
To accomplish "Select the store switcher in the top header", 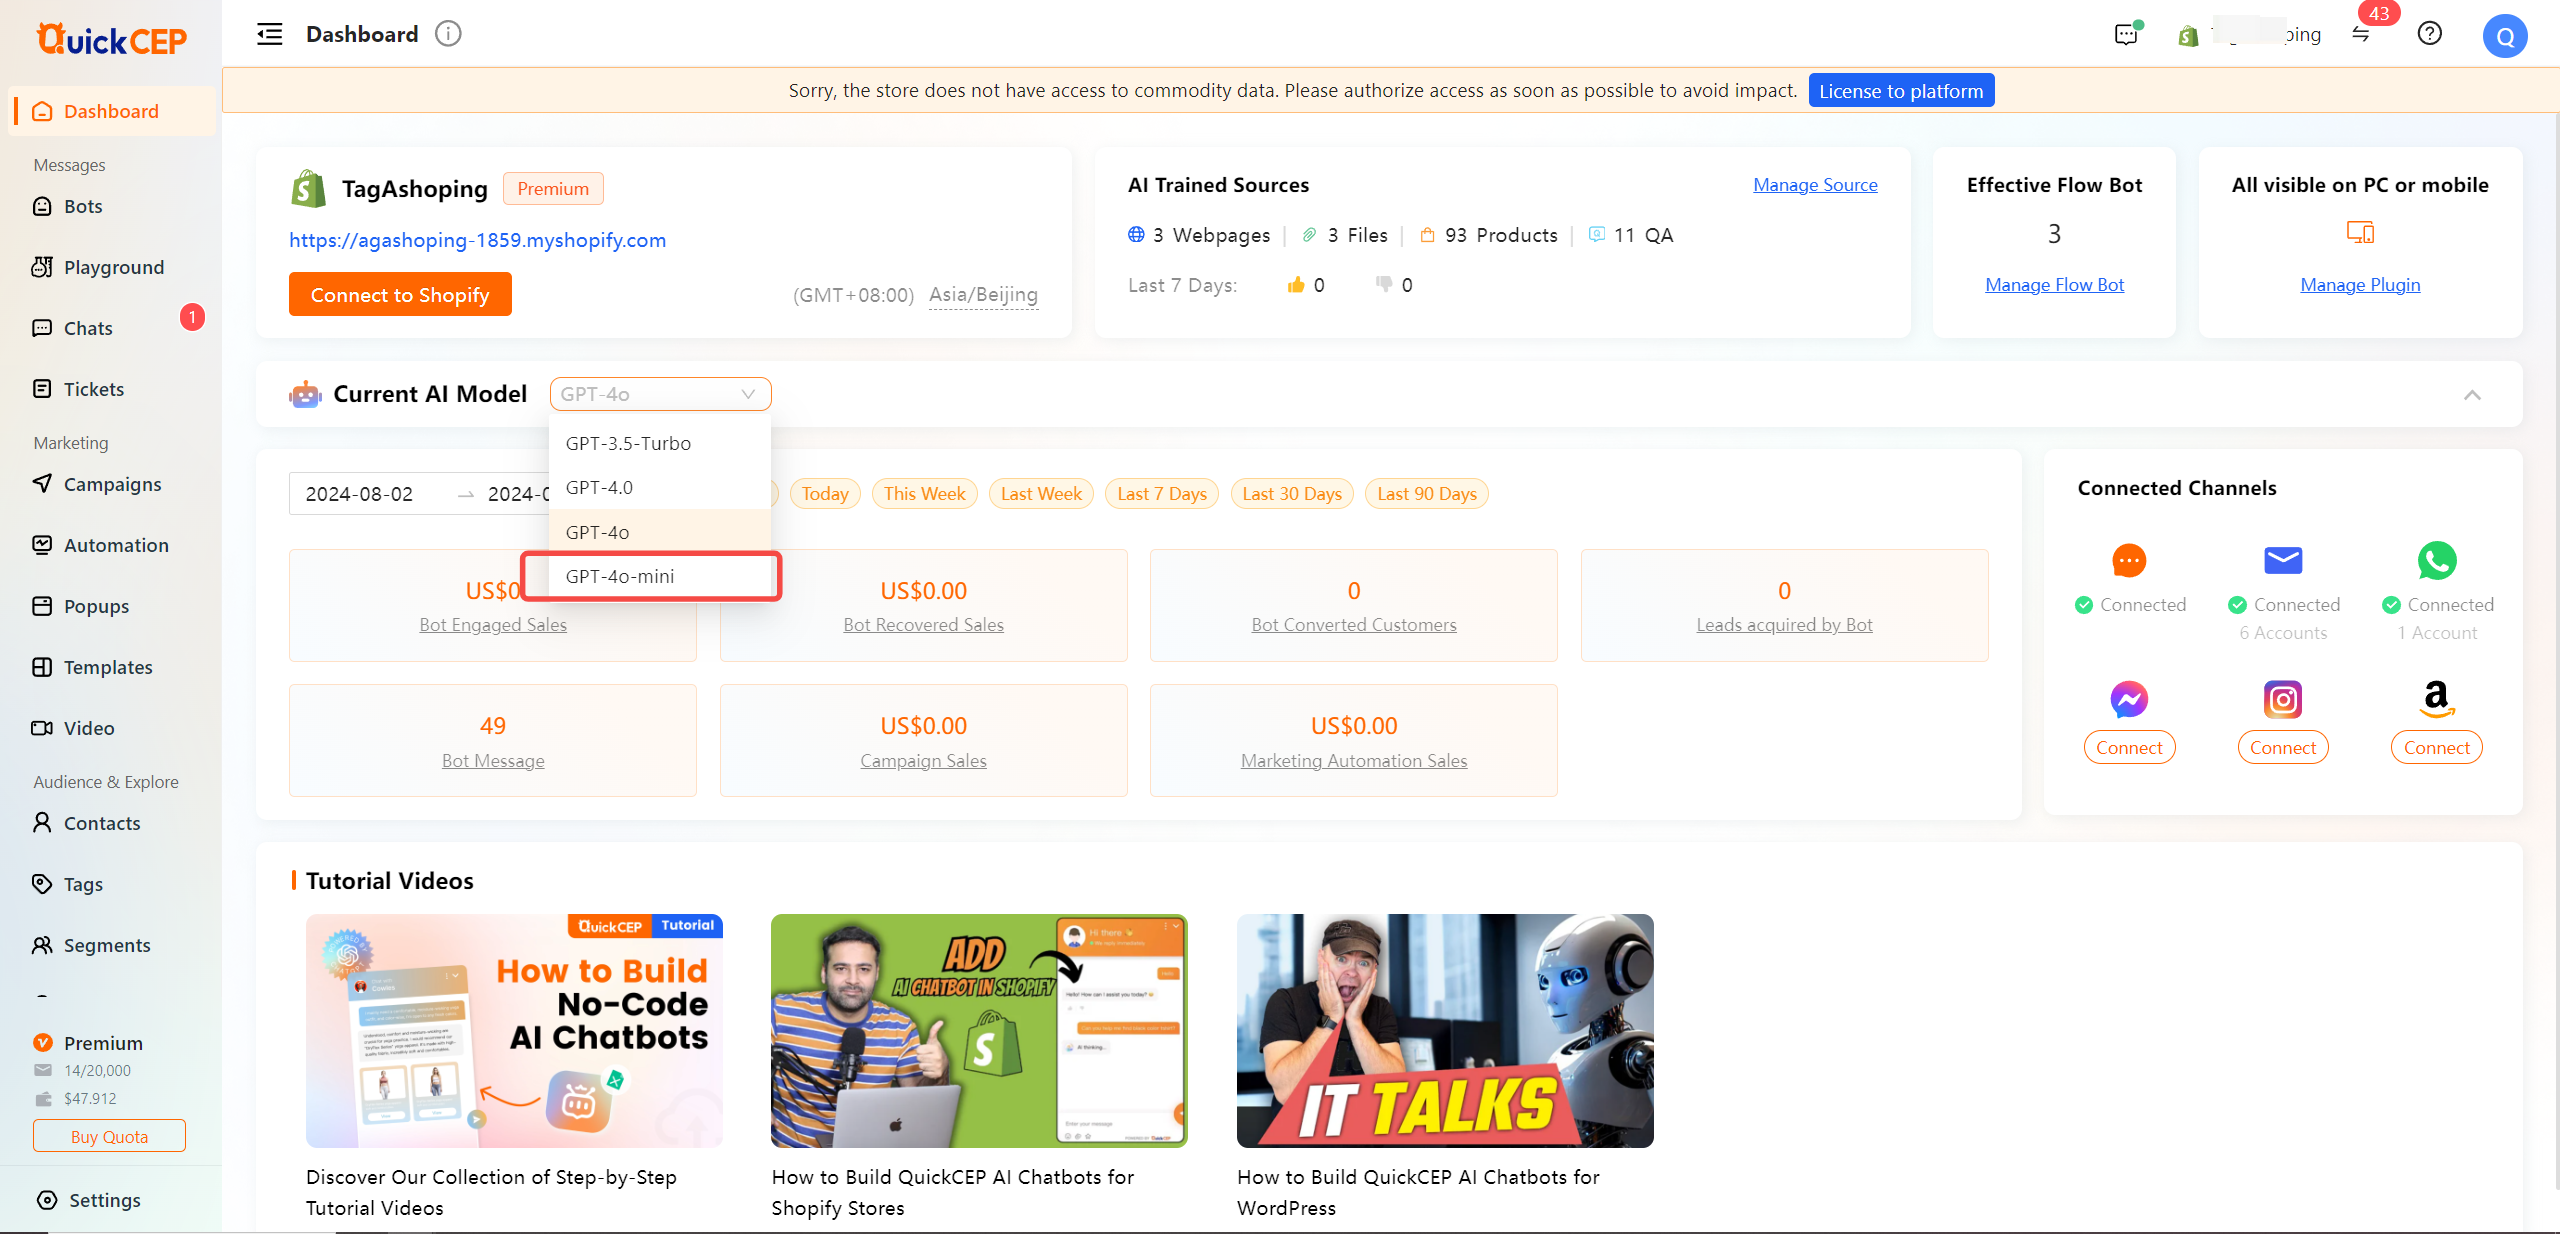I will point(2251,34).
